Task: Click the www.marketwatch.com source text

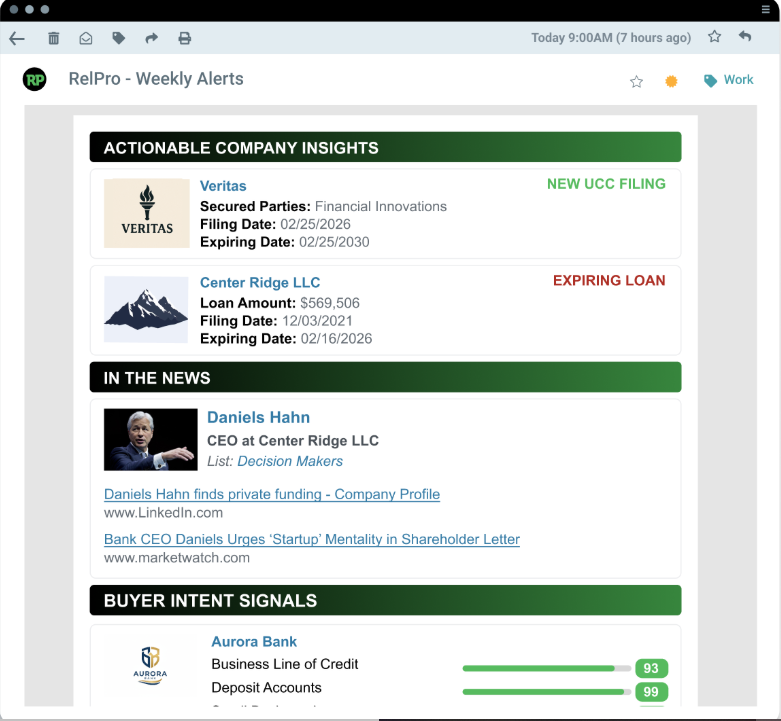Action: tap(177, 558)
